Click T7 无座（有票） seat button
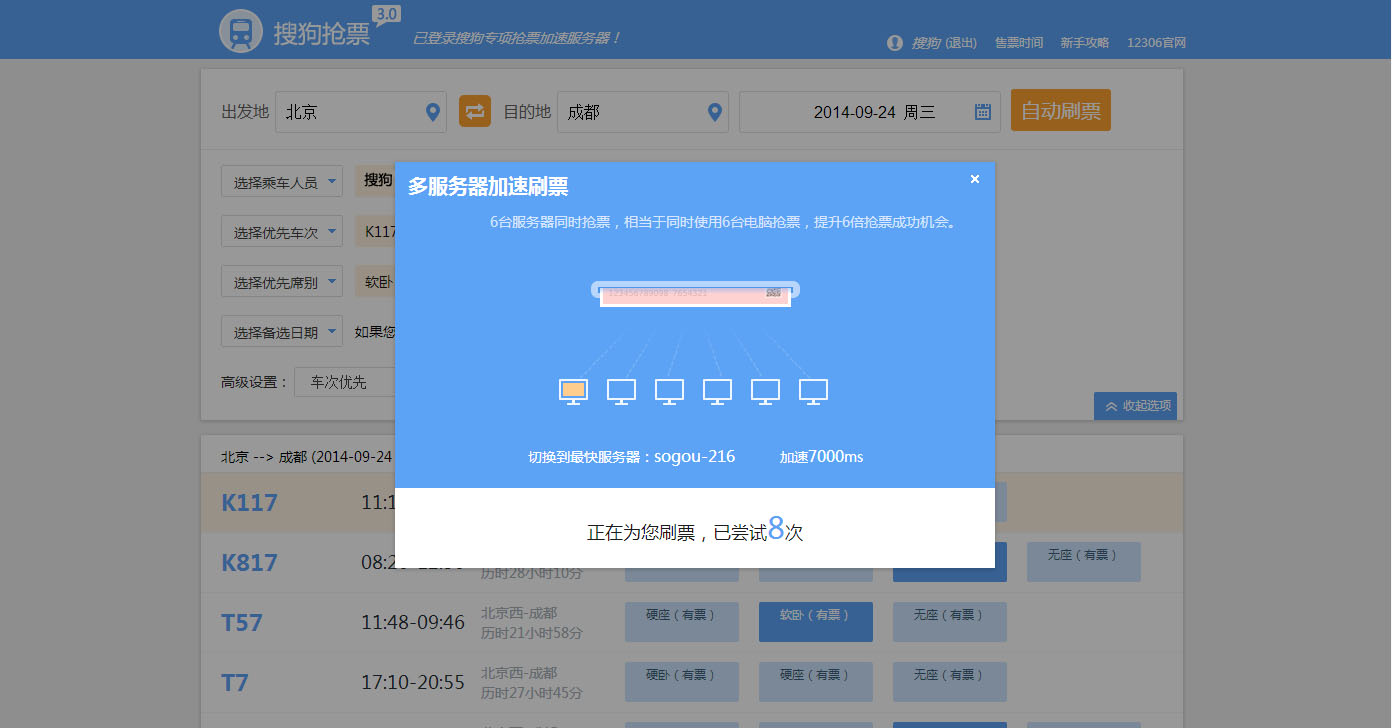The image size is (1392, 728). point(950,682)
